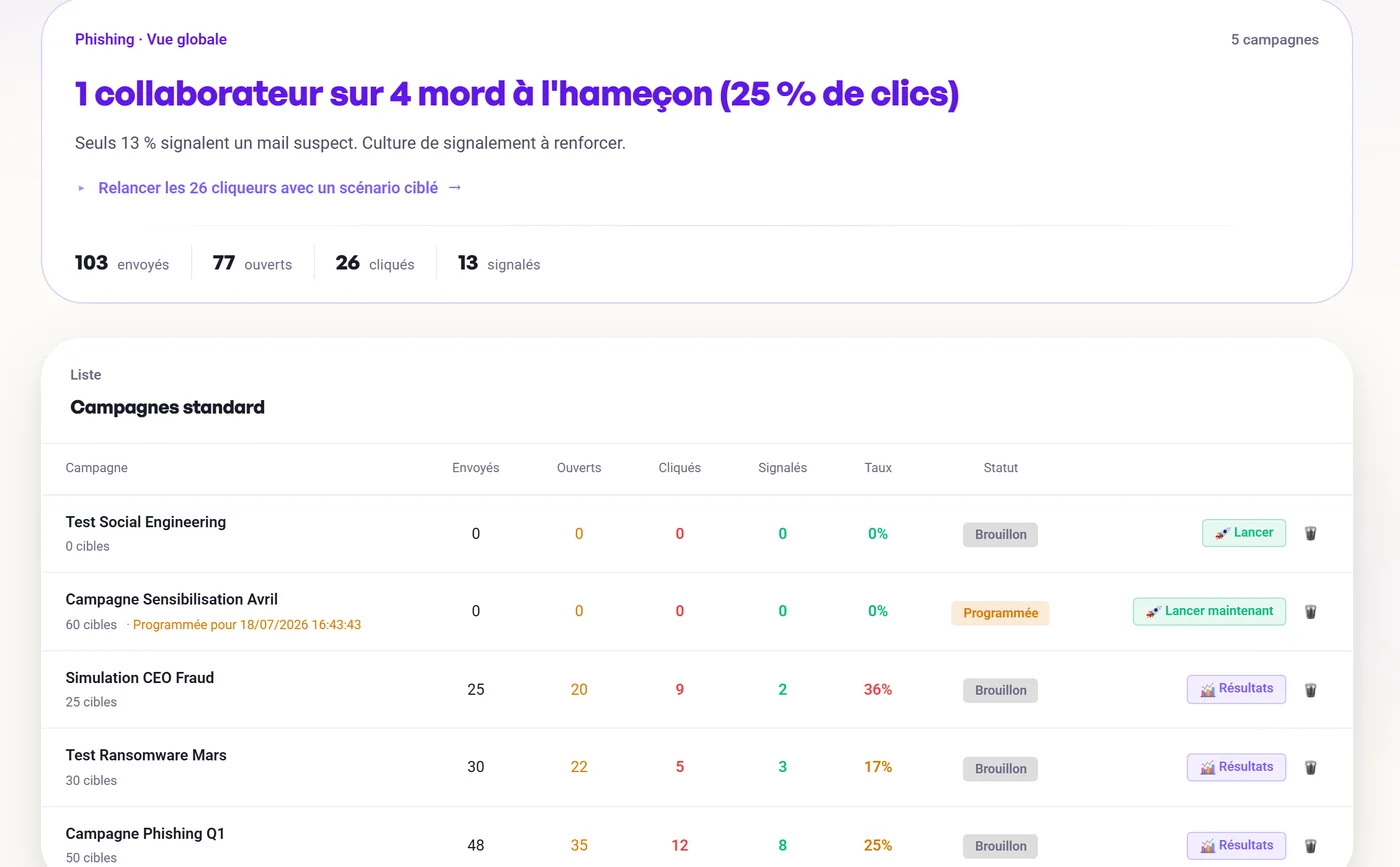Select Campagne Sensibilisation Avril campaign name

[172, 599]
